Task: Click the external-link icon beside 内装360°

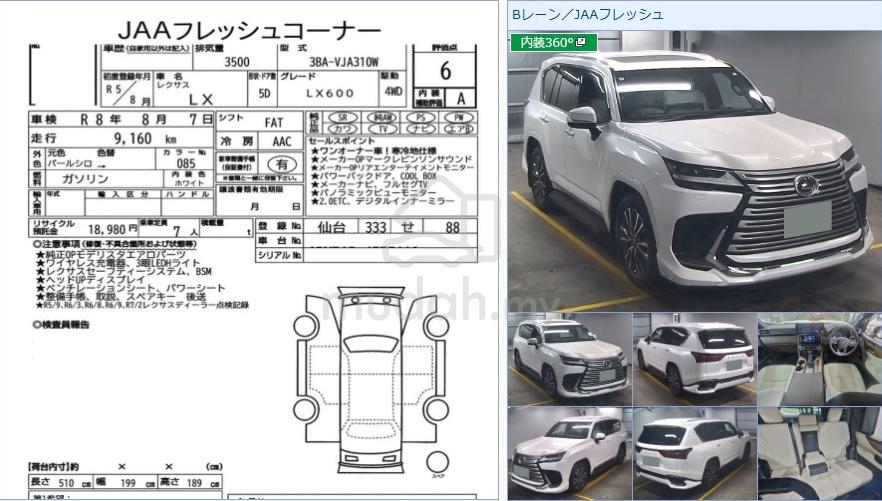Action: (581, 42)
